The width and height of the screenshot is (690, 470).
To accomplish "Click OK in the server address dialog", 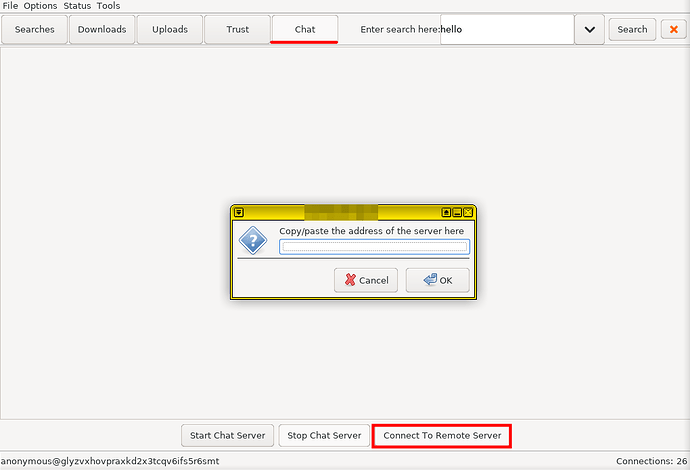I will 437,280.
